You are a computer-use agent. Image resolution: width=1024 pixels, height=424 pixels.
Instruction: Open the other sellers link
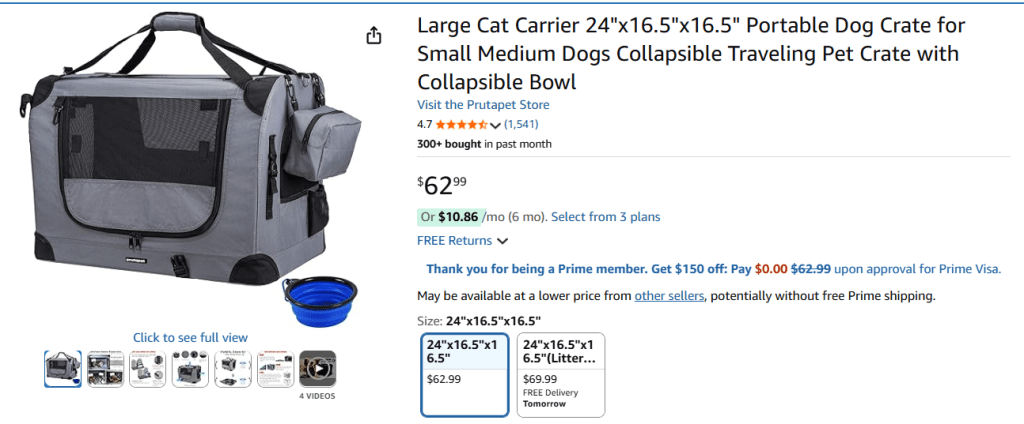click(x=669, y=296)
